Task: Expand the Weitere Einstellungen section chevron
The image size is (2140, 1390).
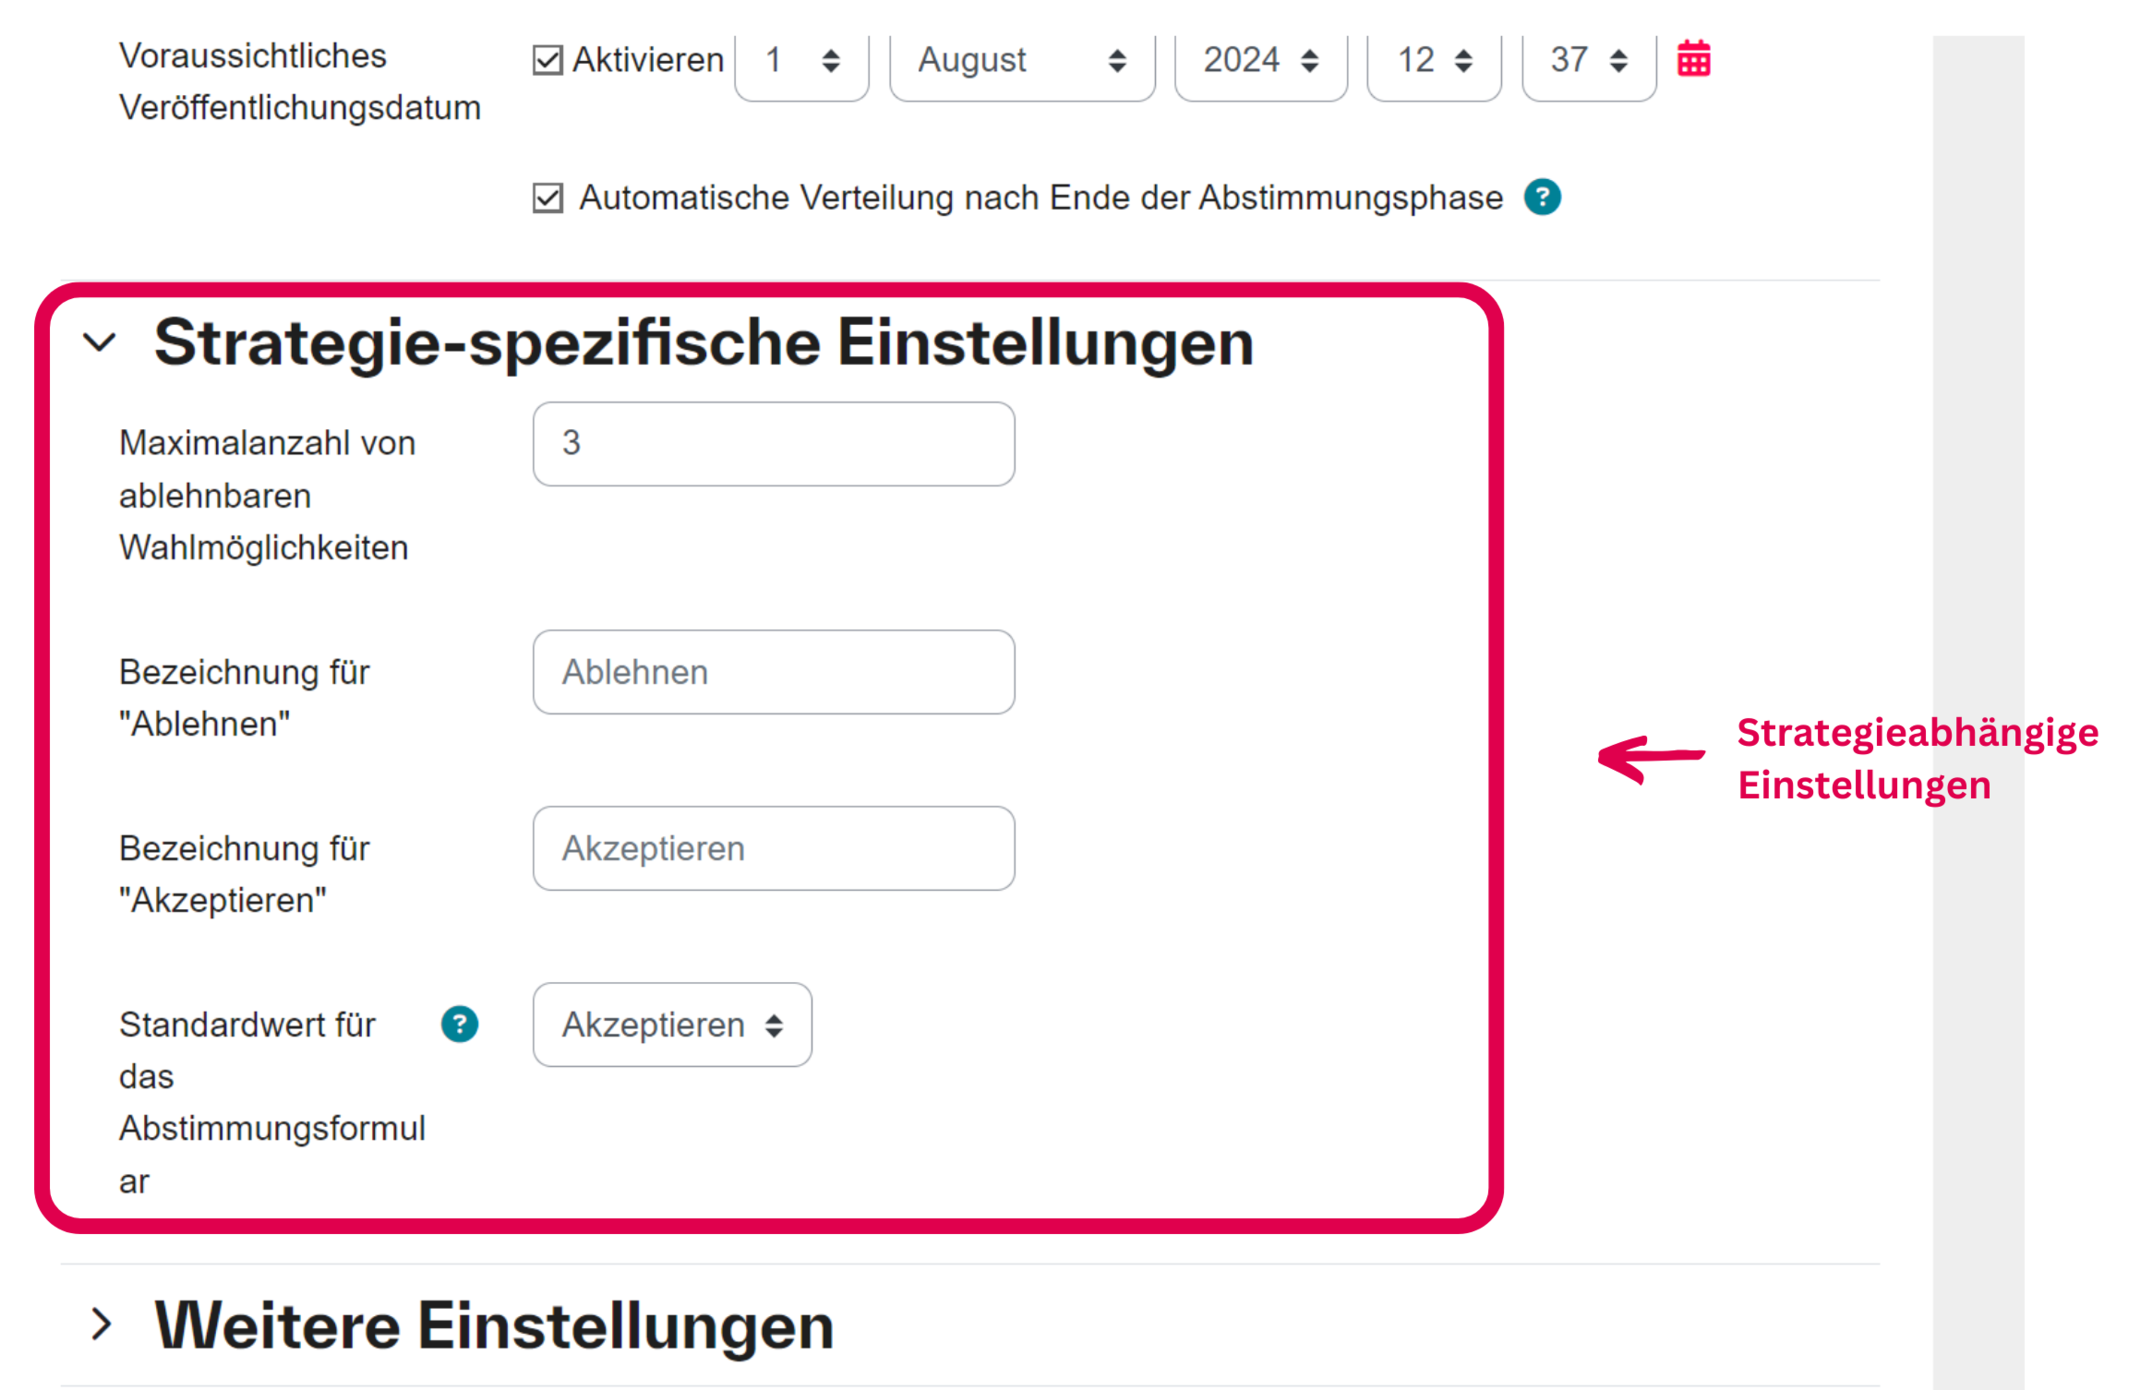Action: (x=101, y=1325)
